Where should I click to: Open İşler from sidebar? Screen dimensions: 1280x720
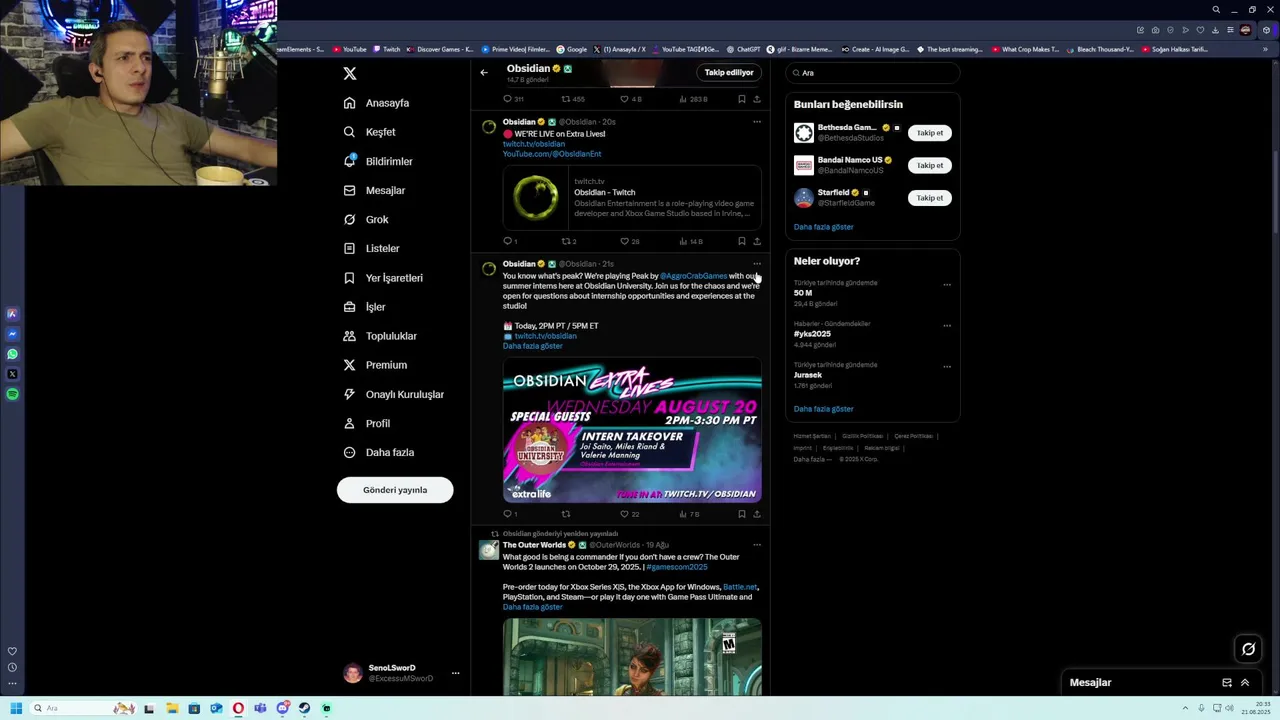[x=364, y=307]
